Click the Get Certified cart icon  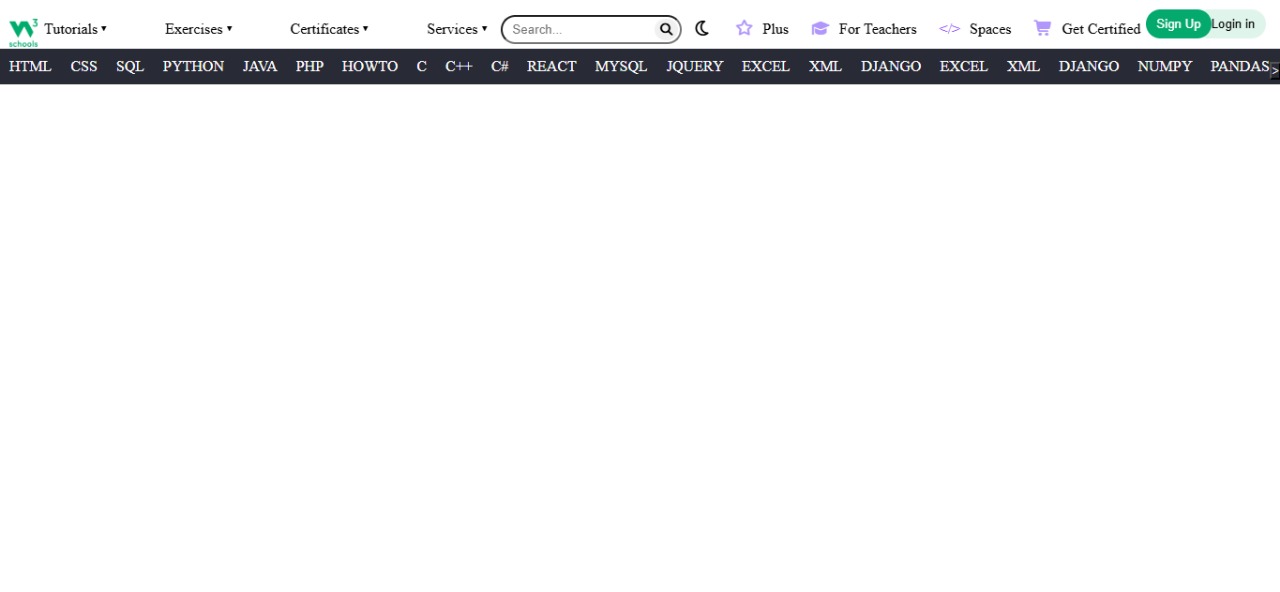click(1042, 29)
